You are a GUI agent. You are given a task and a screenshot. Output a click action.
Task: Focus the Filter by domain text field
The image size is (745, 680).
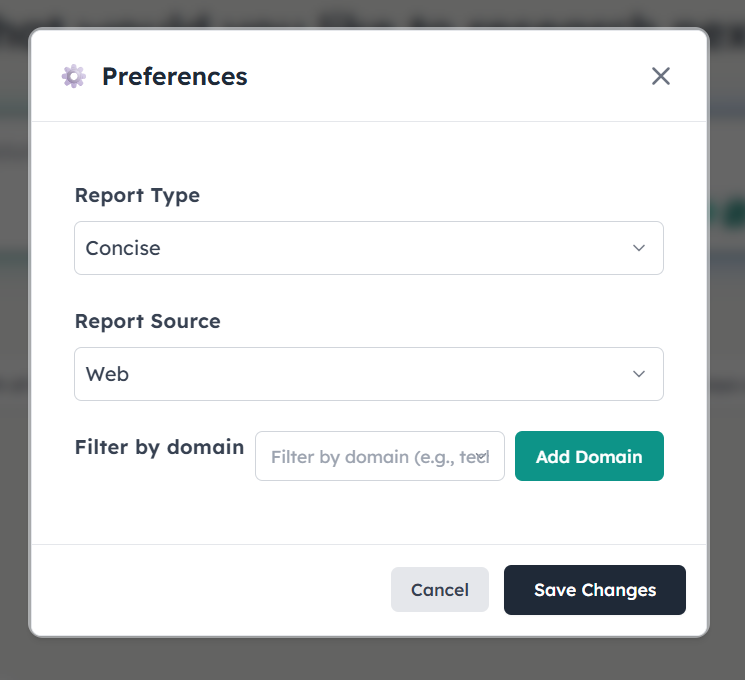pyautogui.click(x=370, y=456)
